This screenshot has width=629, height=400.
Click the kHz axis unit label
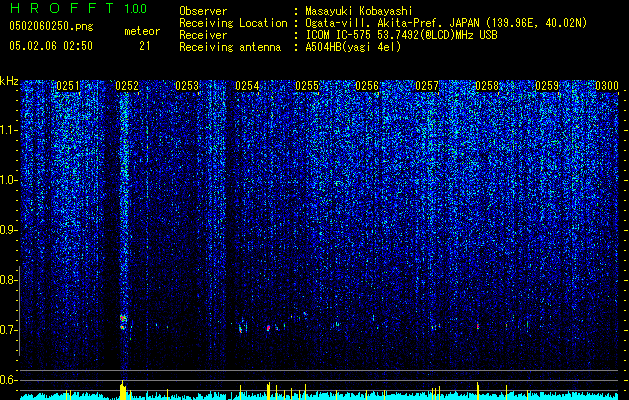(x=9, y=81)
